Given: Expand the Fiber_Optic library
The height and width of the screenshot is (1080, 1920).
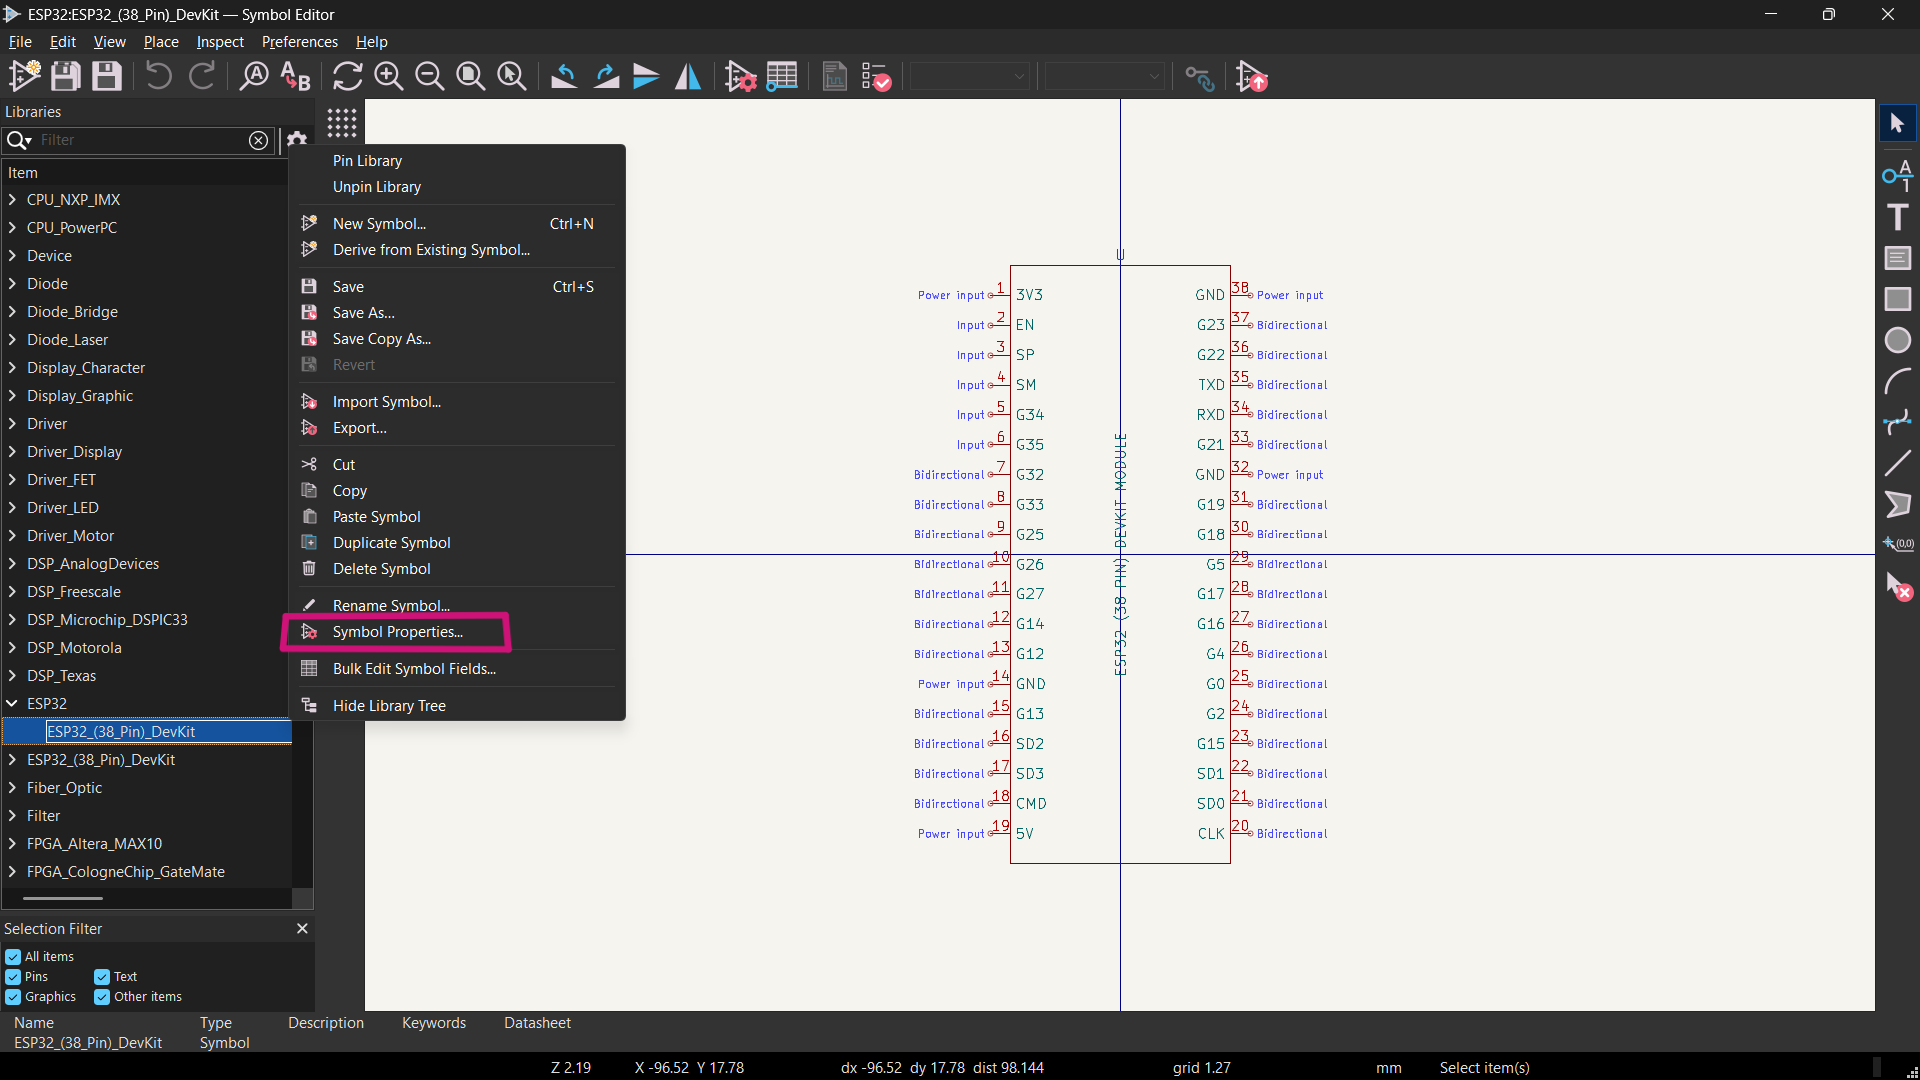Looking at the screenshot, I should (x=12, y=788).
